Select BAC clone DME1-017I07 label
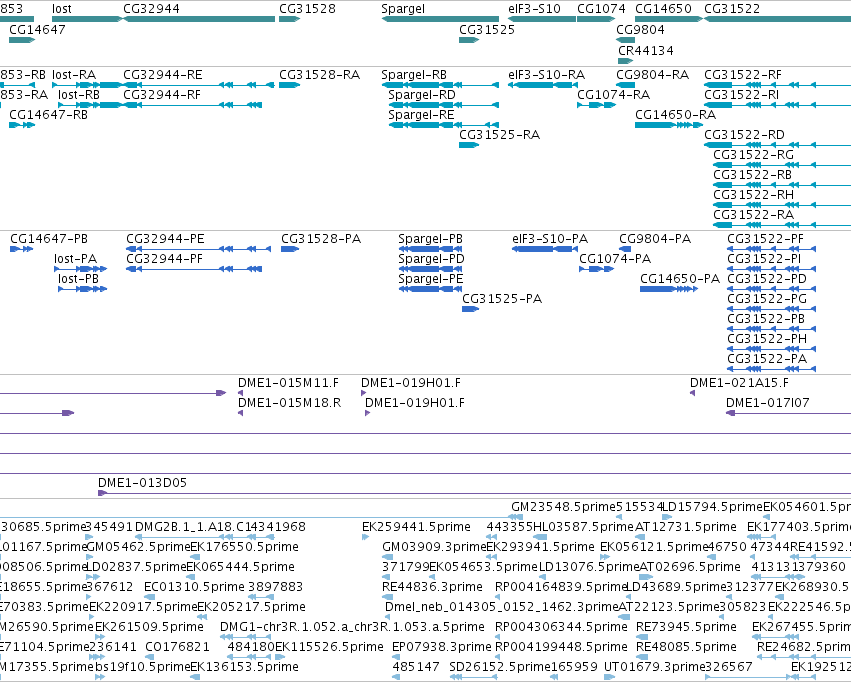Screen dimensions: 851x682 coord(767,403)
